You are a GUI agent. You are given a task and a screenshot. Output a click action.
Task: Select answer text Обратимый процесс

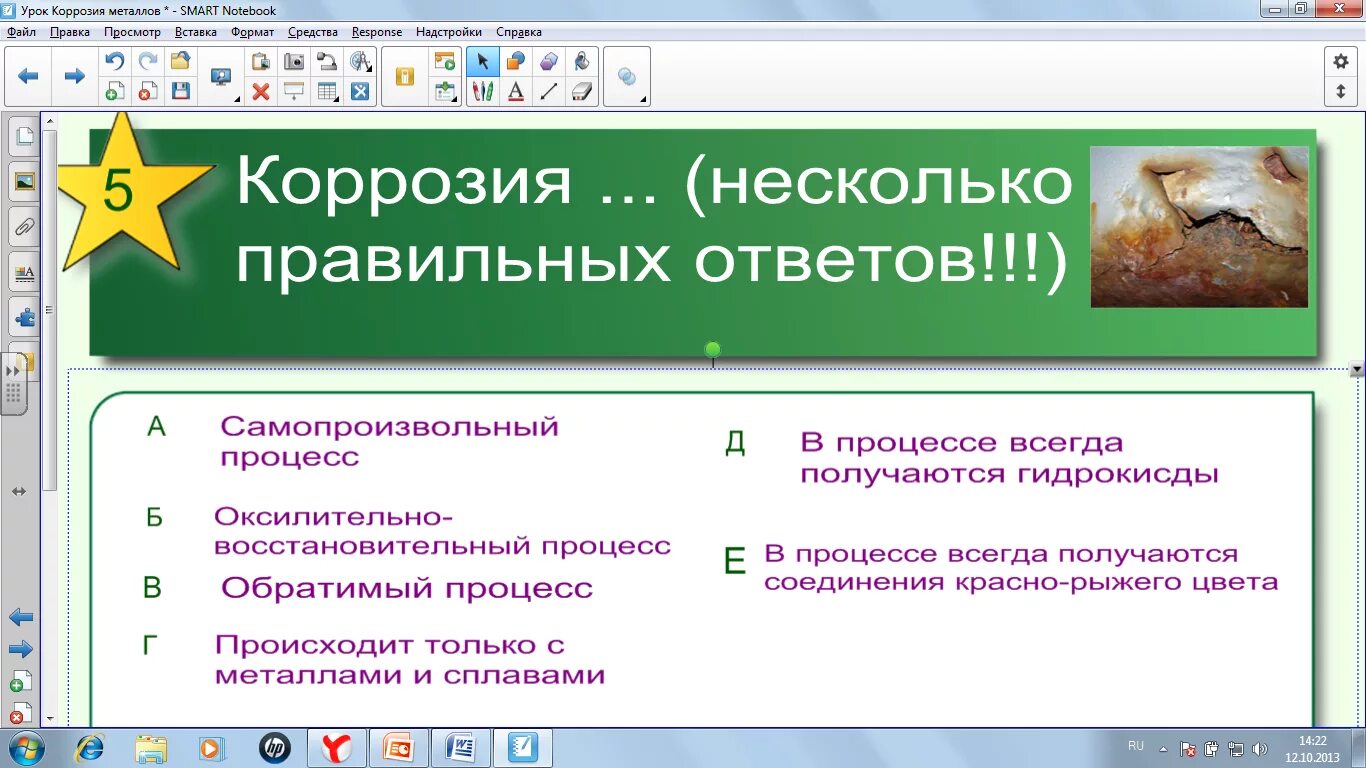[x=407, y=588]
